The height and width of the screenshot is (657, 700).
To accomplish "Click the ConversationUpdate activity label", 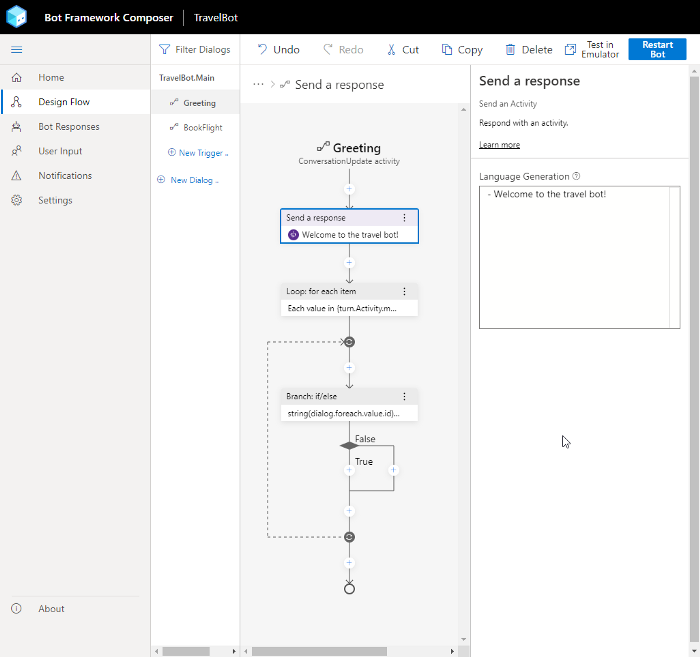I will (x=349, y=161).
